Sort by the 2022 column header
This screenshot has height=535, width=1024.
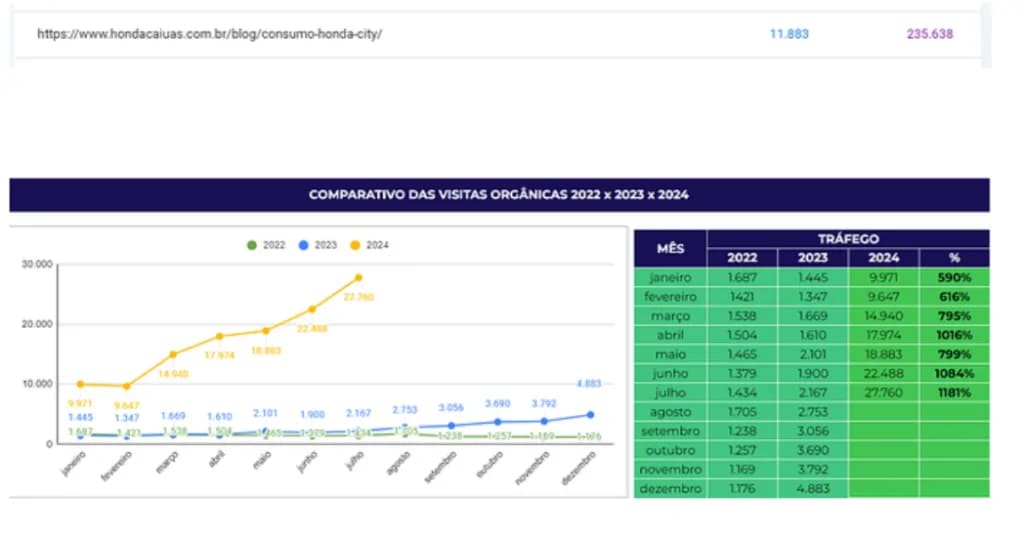742,258
